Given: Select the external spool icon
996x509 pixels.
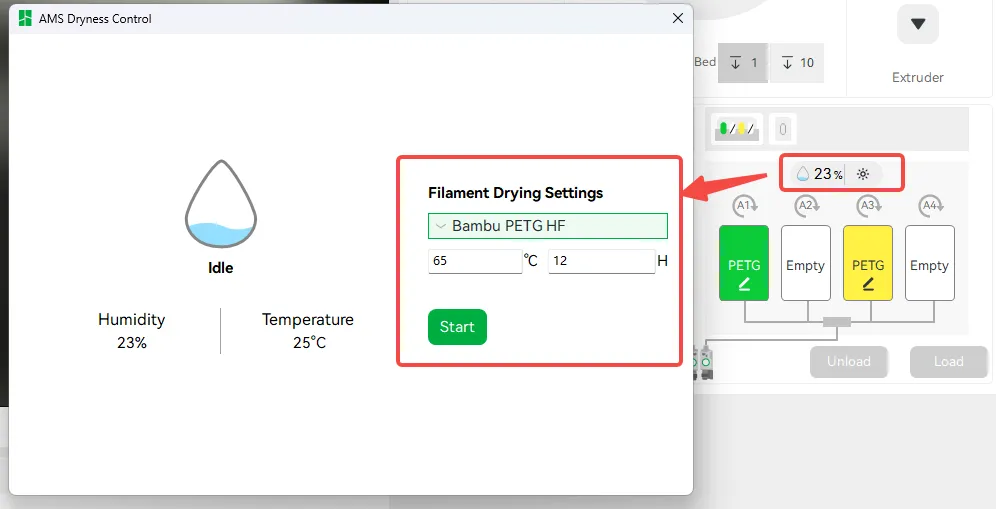Looking at the screenshot, I should click(x=783, y=129).
